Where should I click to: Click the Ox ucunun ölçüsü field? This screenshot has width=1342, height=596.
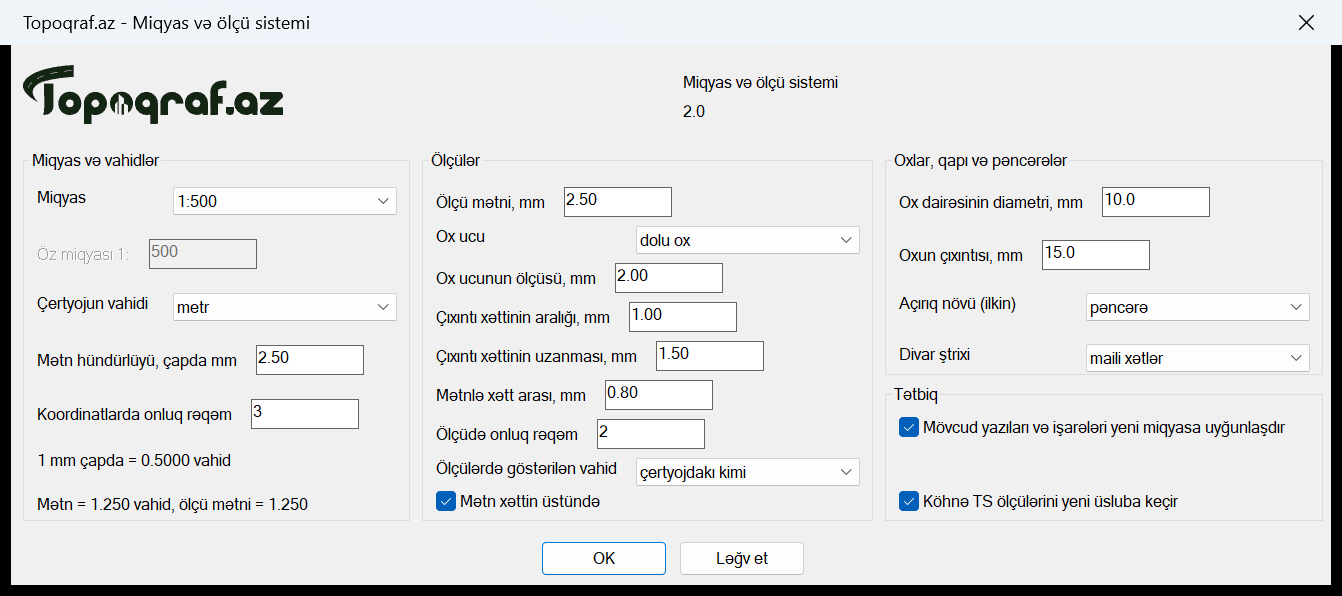[669, 278]
